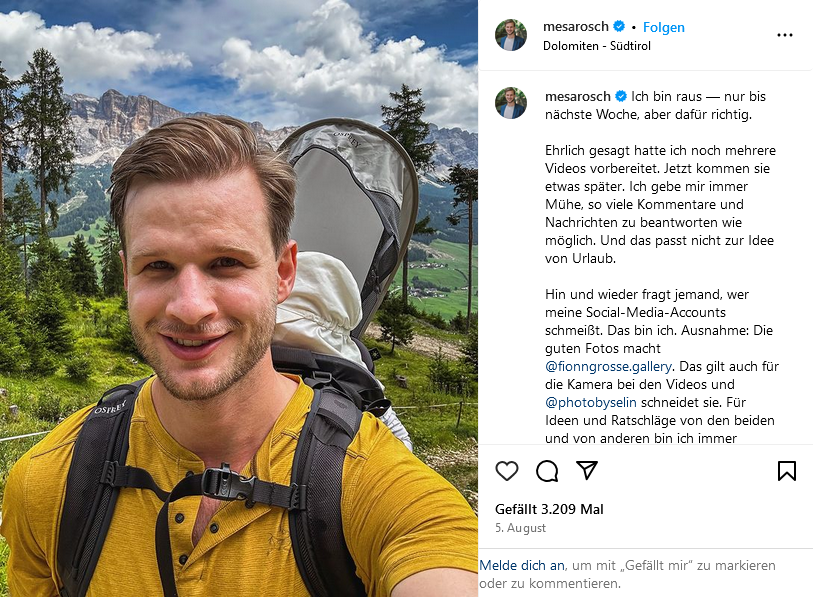Click the profile avatar beside the caption
The image size is (813, 597).
(x=511, y=103)
